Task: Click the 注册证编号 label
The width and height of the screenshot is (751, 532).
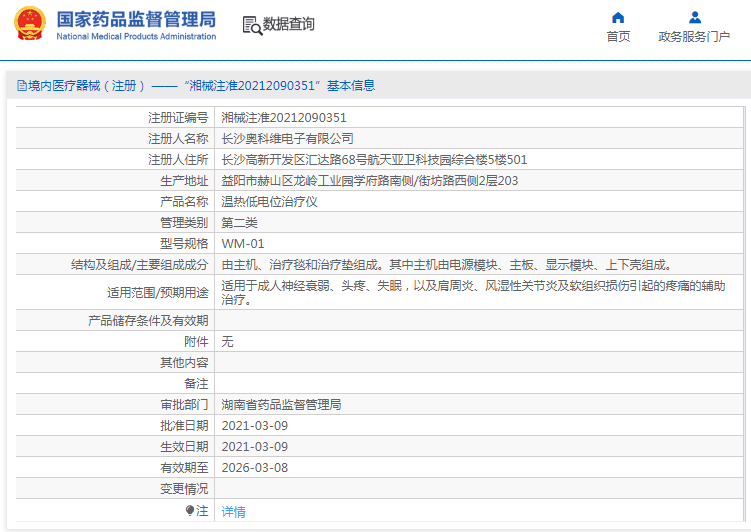Action: click(178, 118)
